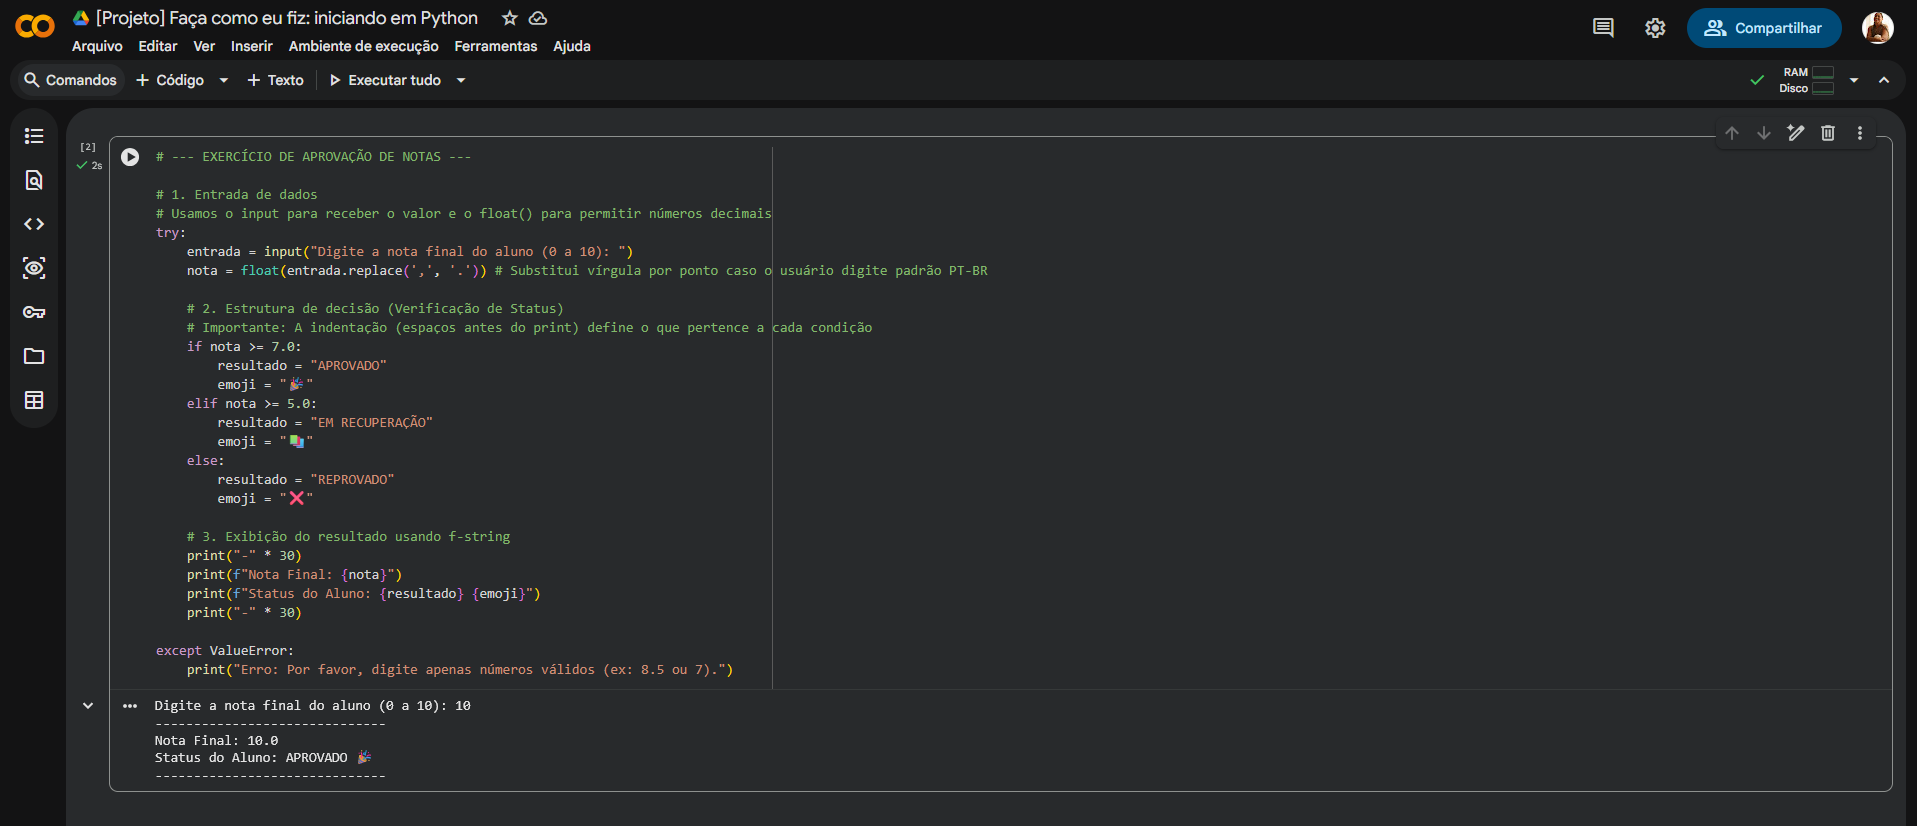The height and width of the screenshot is (826, 1917).
Task: Open the Ambiente de execução menu
Action: pyautogui.click(x=364, y=46)
